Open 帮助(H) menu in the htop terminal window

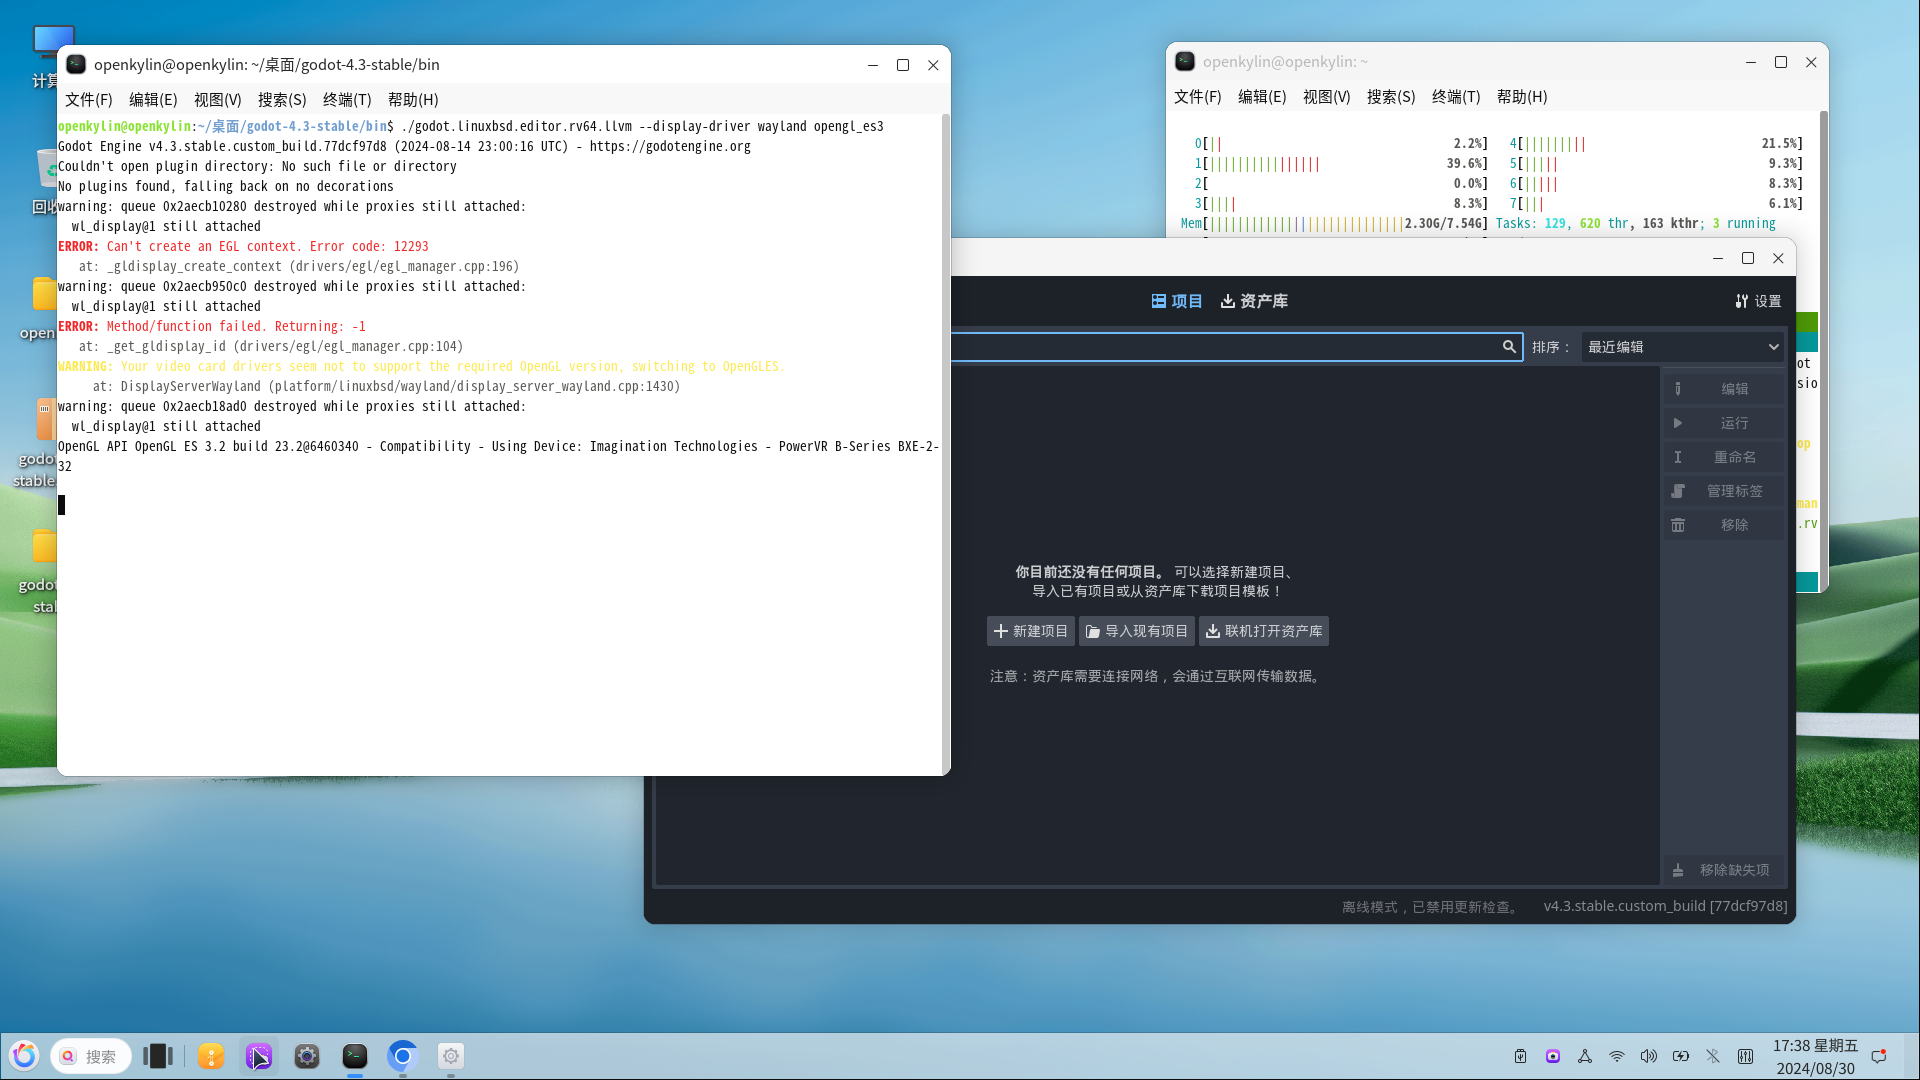point(1522,97)
